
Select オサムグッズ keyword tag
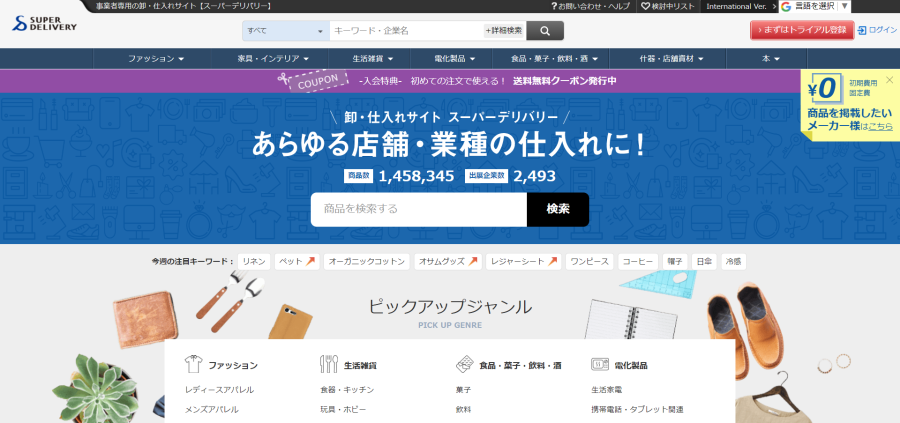[448, 262]
